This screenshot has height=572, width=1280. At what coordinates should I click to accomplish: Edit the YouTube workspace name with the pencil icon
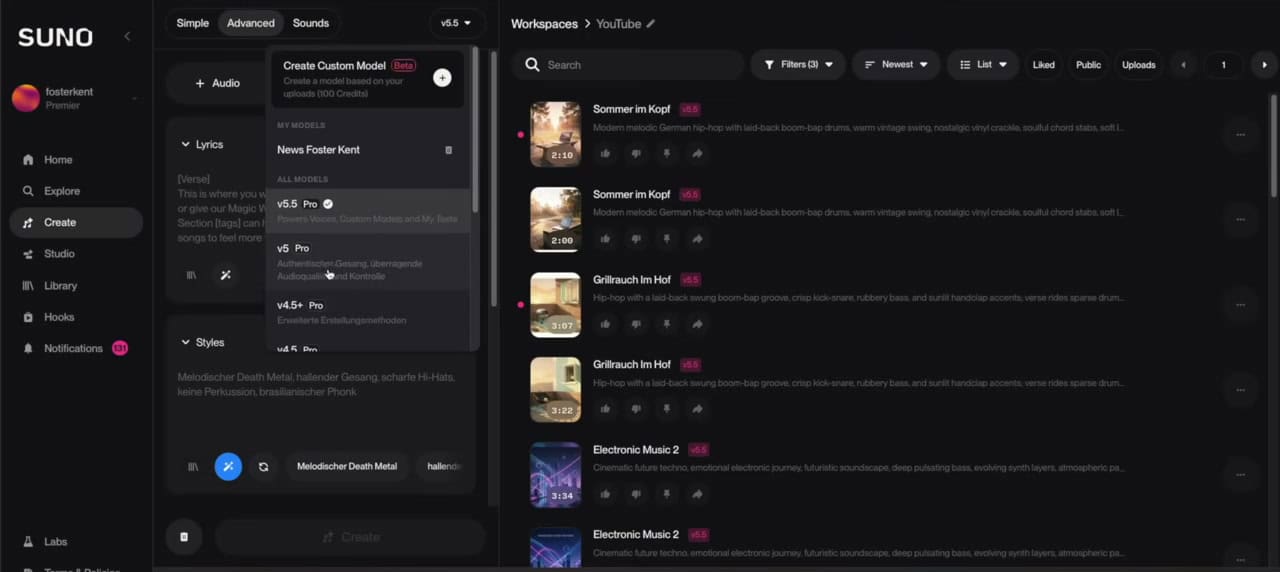(651, 23)
